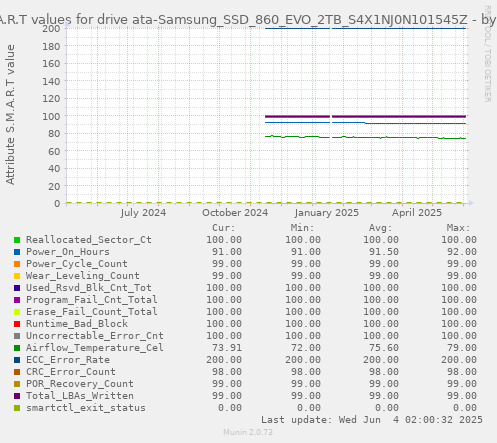Select the Program_Fail_Cnt_Total legend label

coord(92,300)
